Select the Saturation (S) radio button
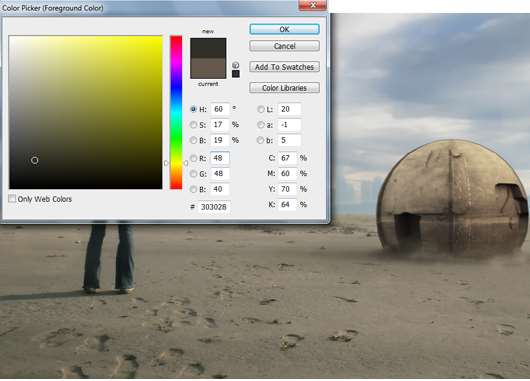 pos(193,125)
